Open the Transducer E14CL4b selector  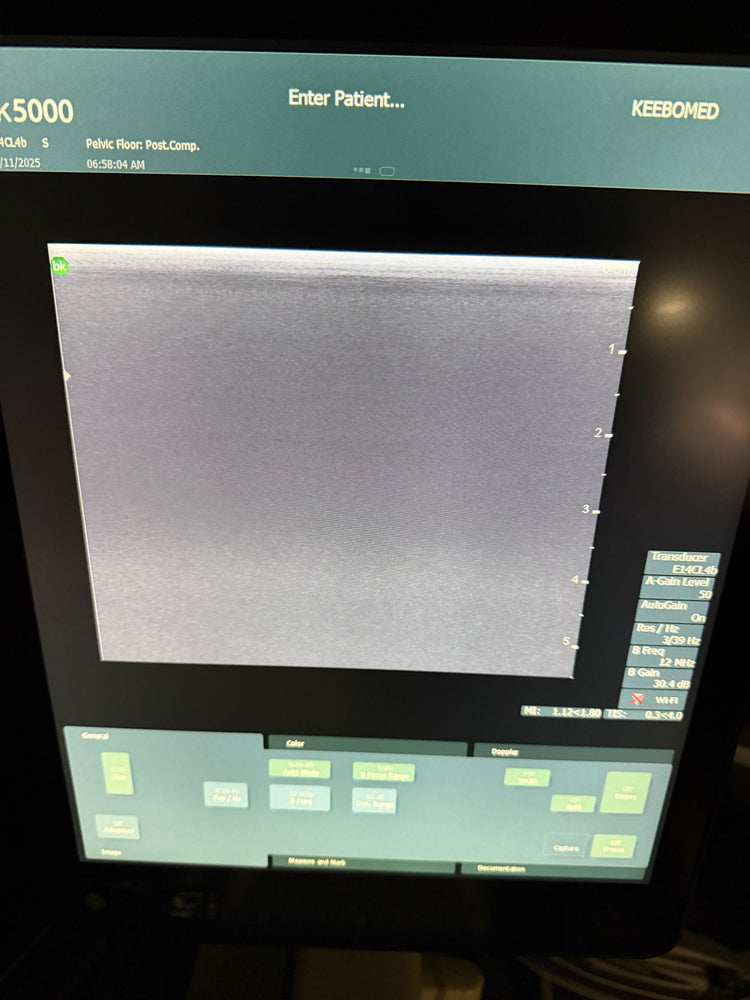678,562
